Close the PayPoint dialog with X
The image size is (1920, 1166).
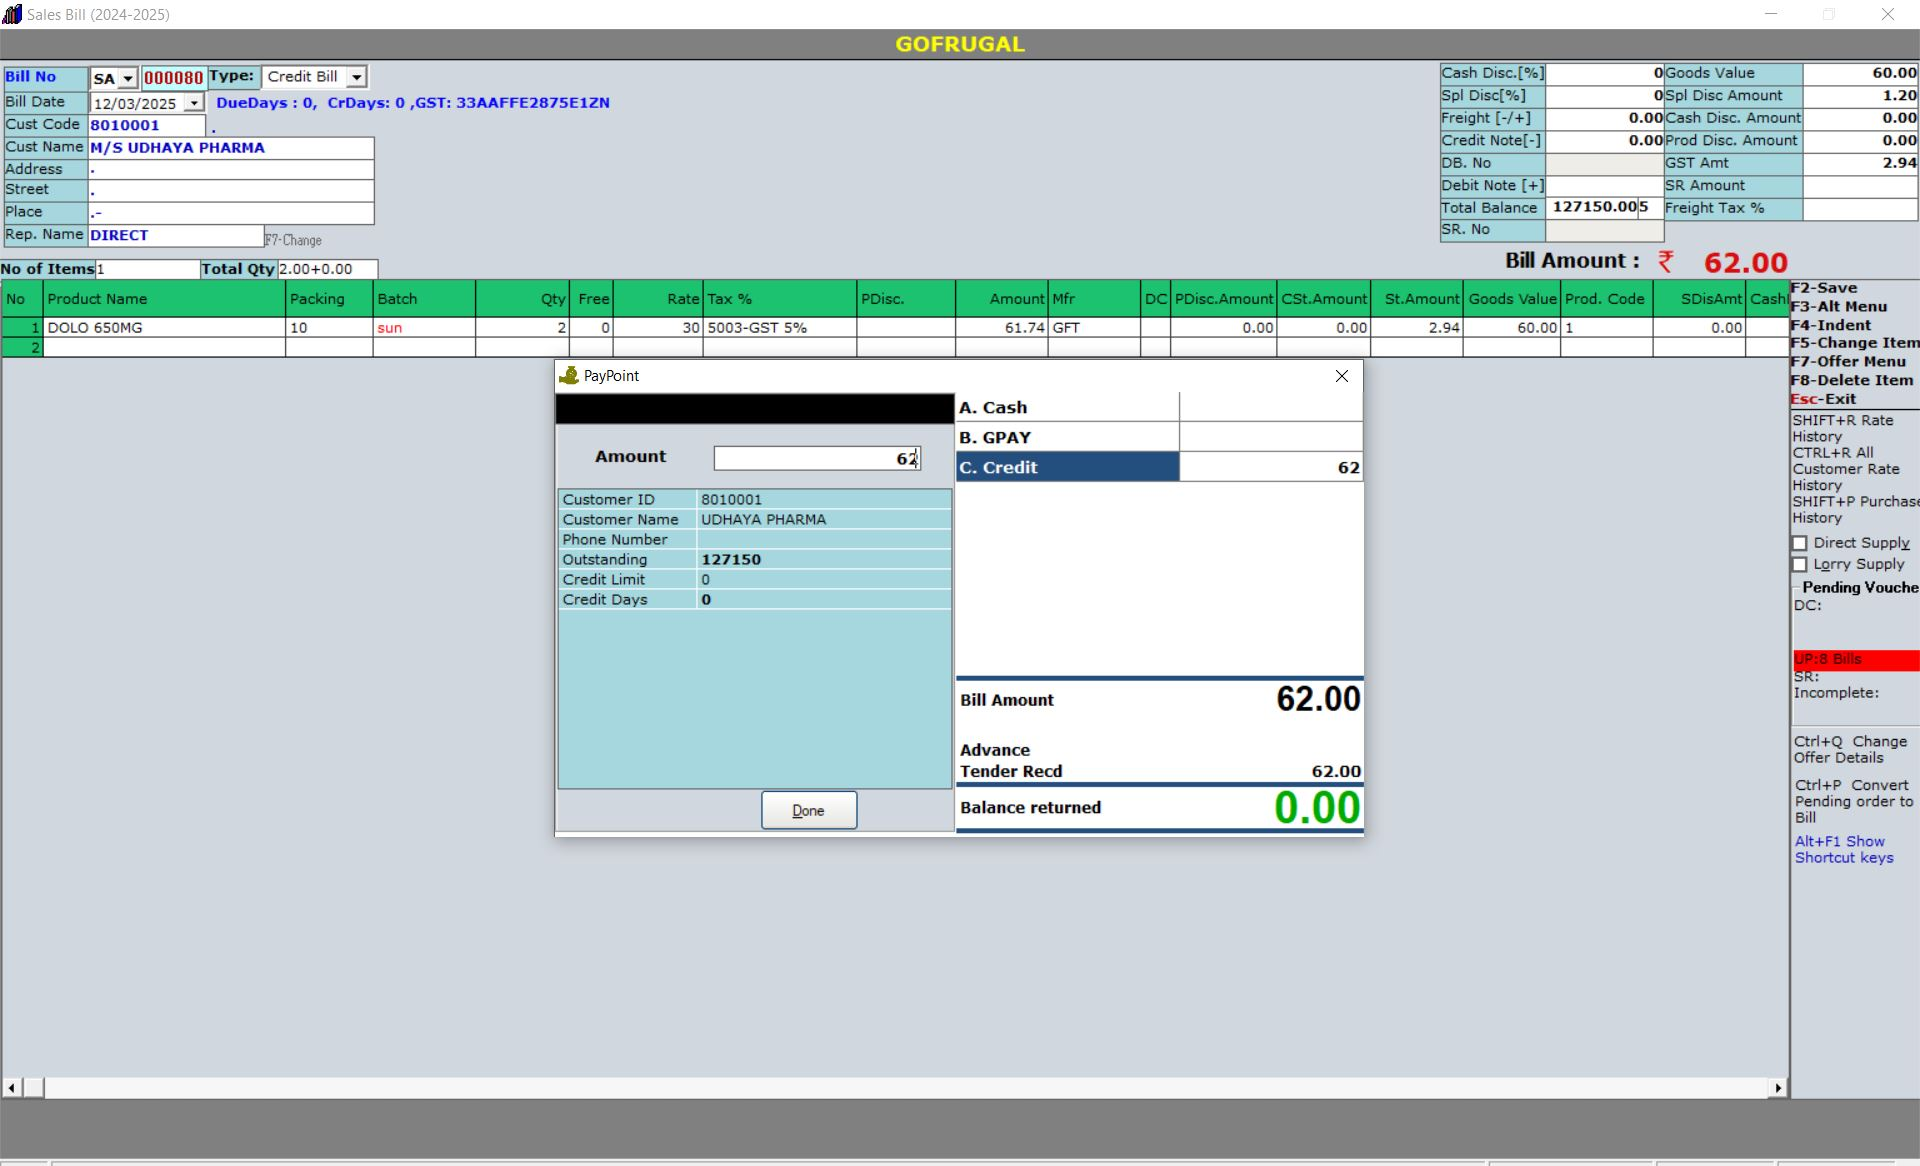pyautogui.click(x=1341, y=376)
